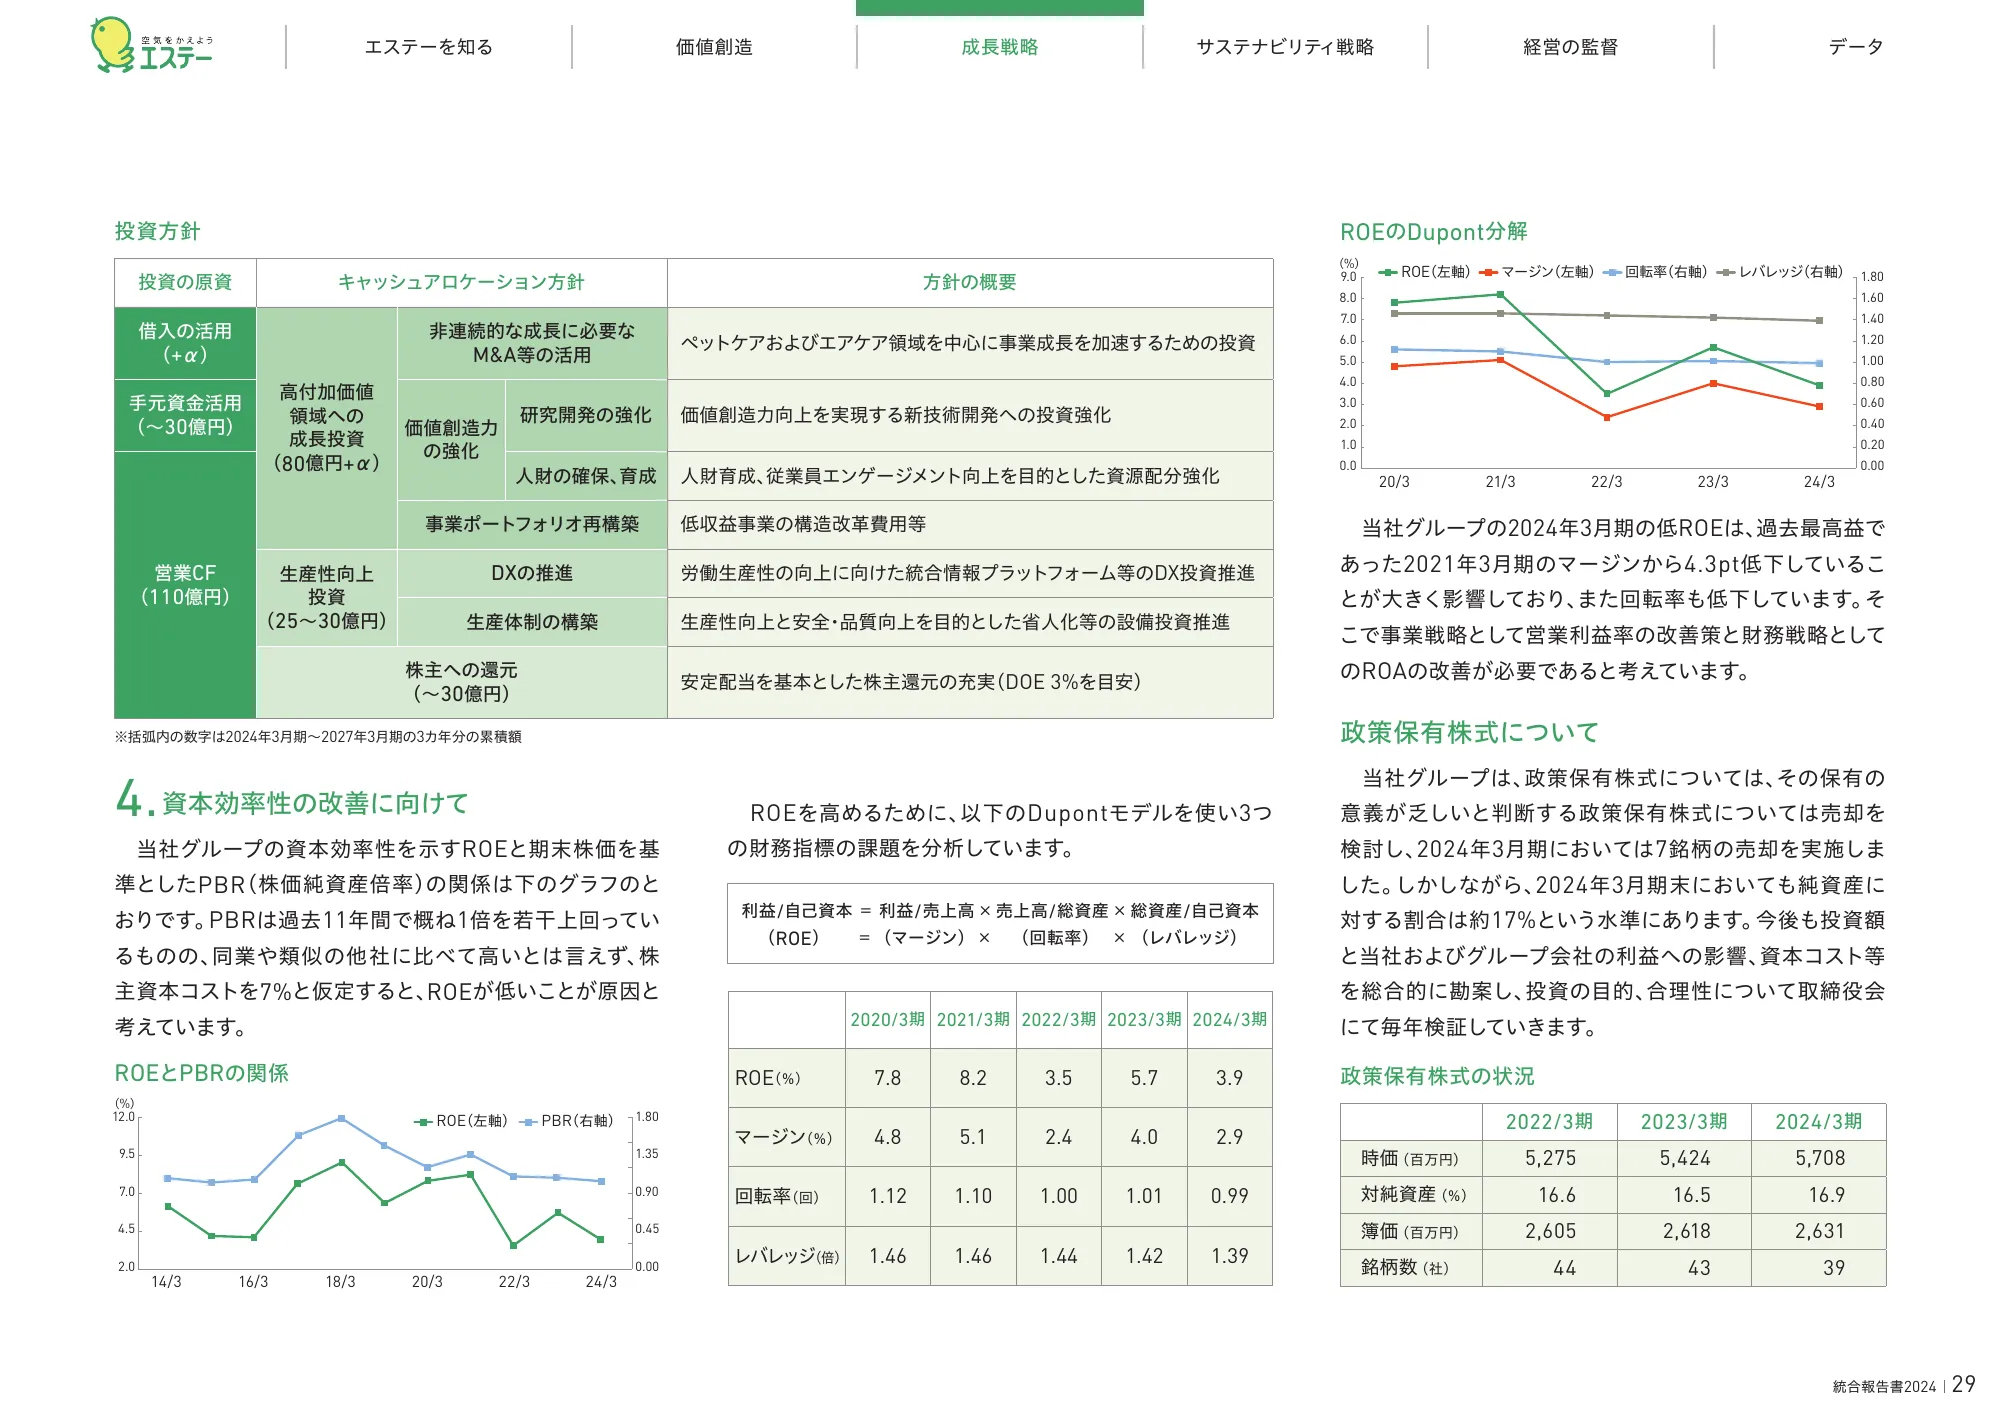The height and width of the screenshot is (1415, 2000).
Task: Open the サステナビリティ戦略 tab
Action: [x=1285, y=47]
